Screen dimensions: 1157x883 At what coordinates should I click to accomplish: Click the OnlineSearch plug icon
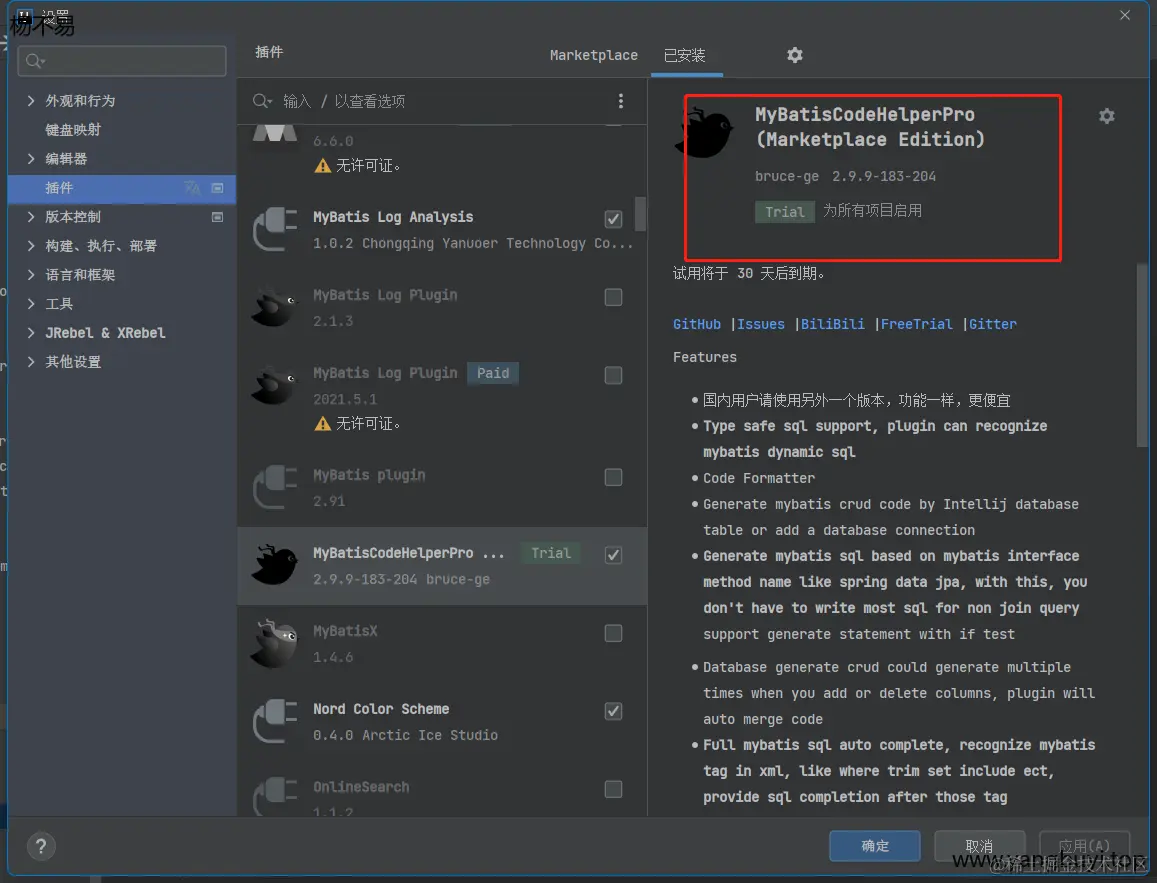[x=274, y=797]
